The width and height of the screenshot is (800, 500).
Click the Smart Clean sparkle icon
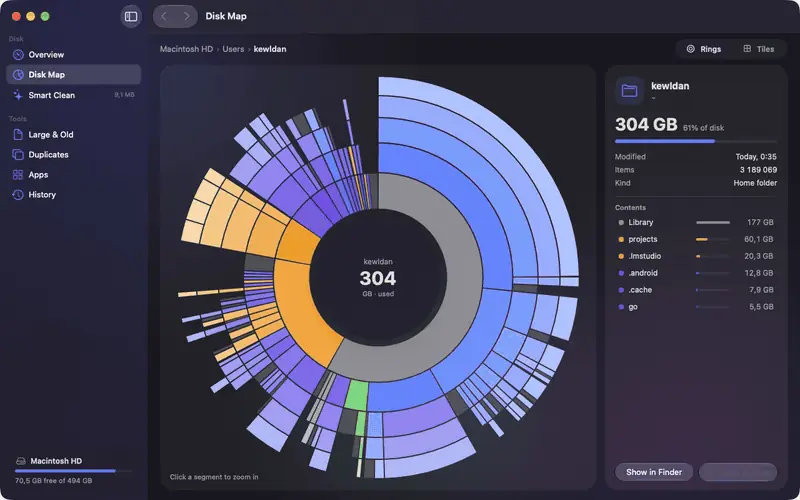click(x=18, y=95)
